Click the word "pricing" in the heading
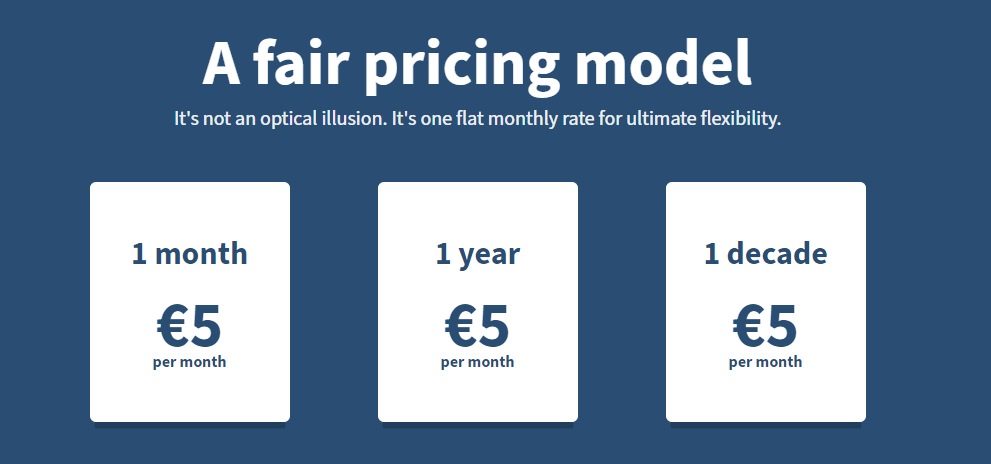Screen dimensions: 991x464 (x=461, y=66)
